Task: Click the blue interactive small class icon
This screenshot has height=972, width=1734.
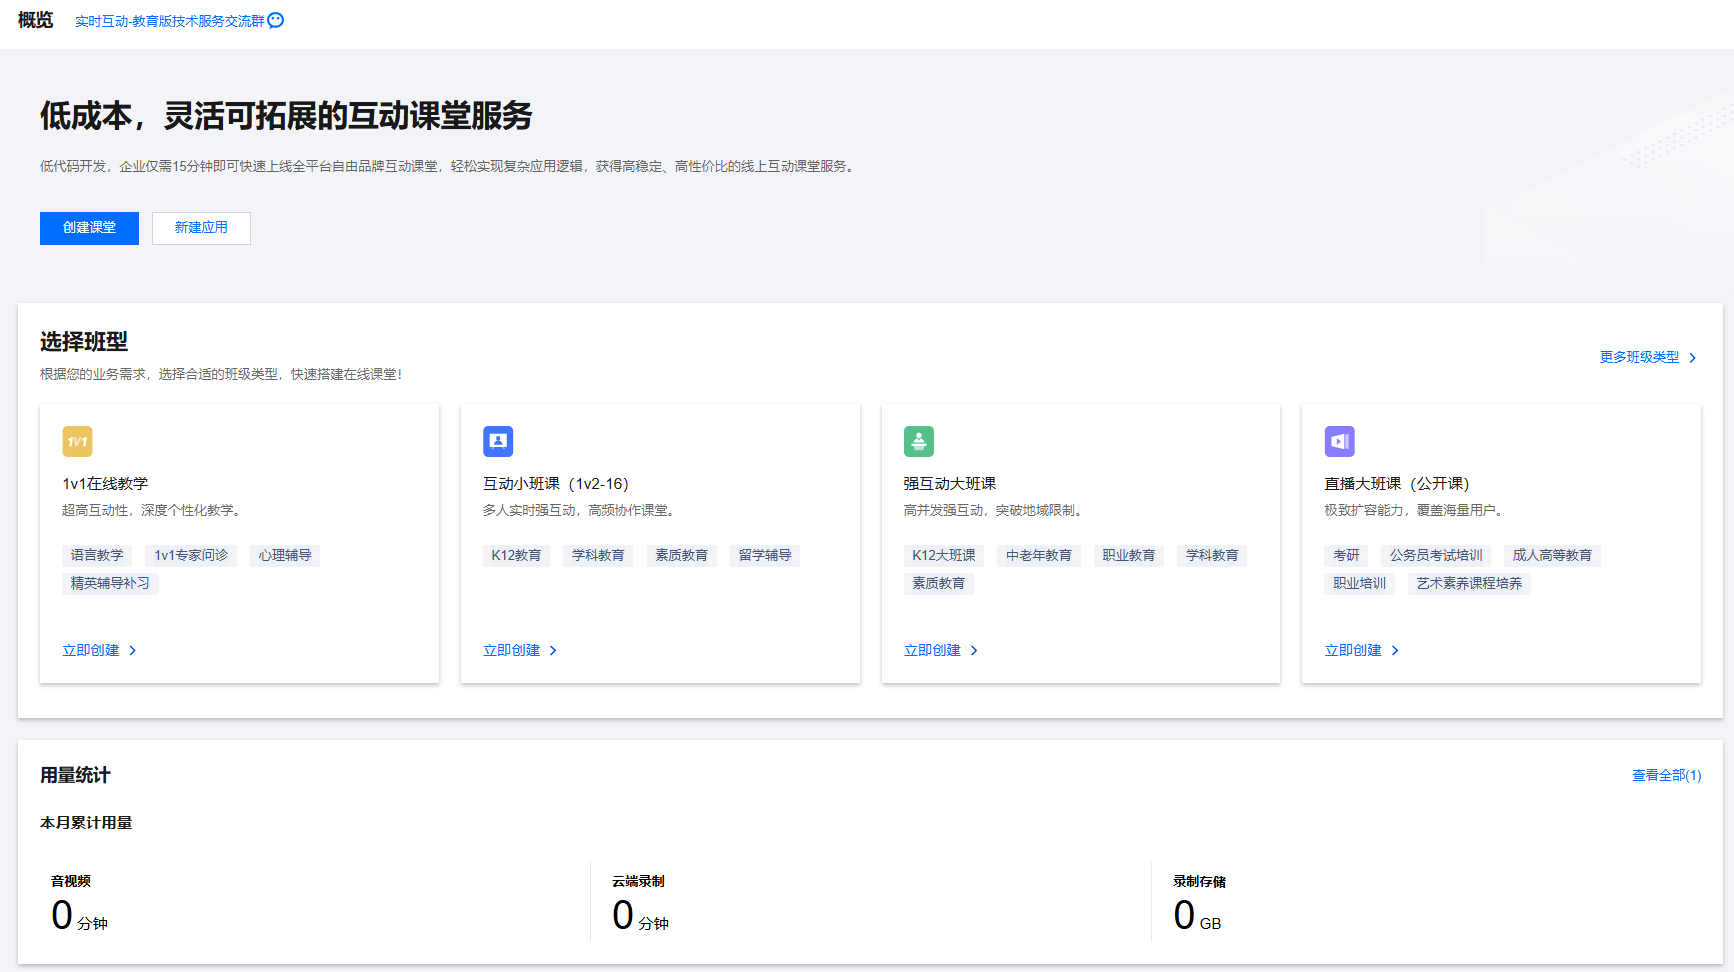Action: [x=498, y=441]
